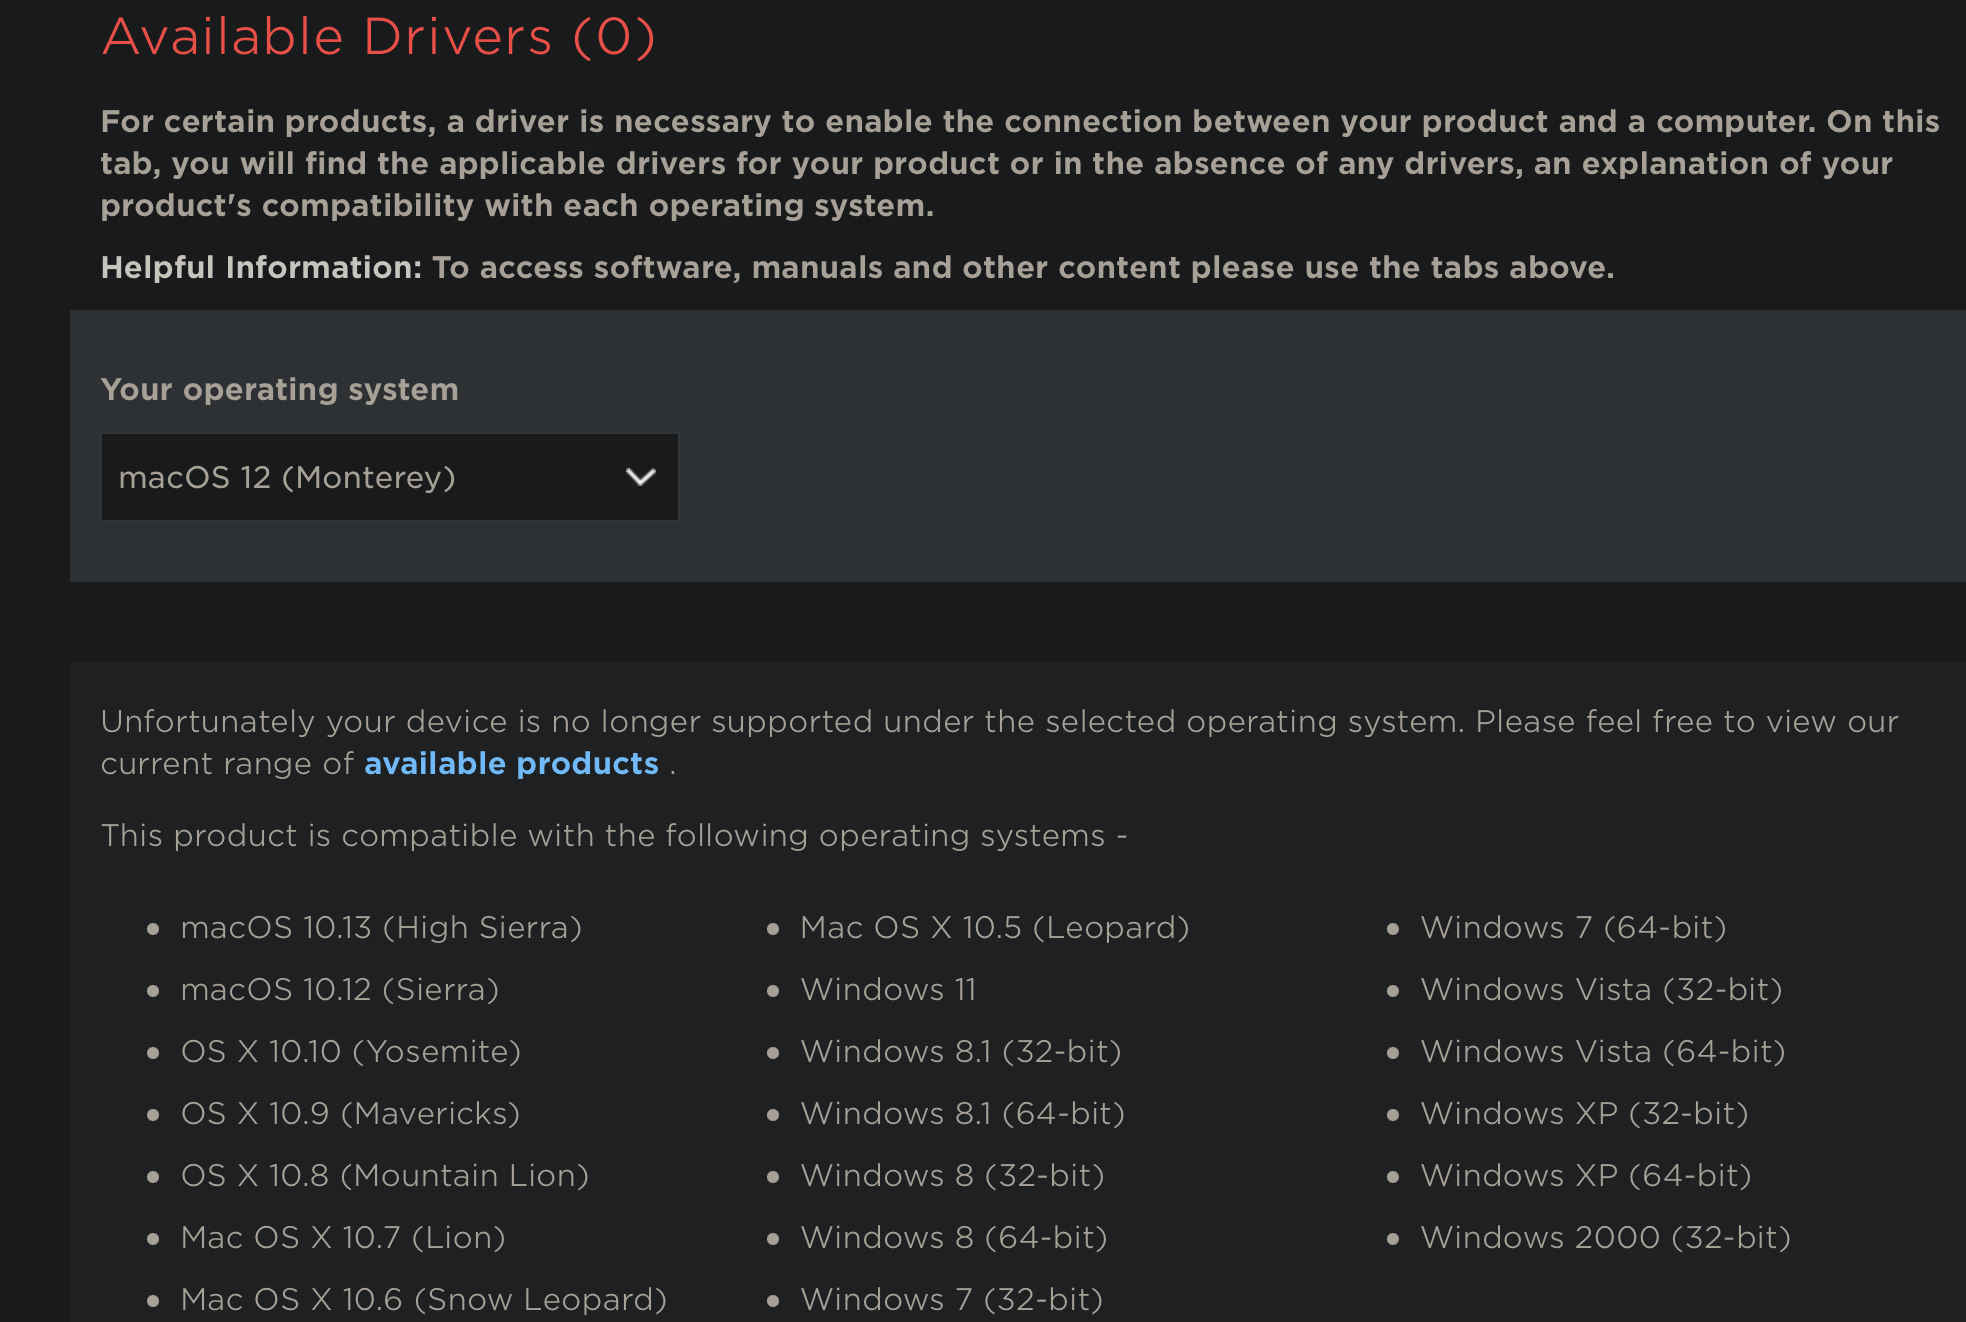Open the operating system dropdown

388,477
